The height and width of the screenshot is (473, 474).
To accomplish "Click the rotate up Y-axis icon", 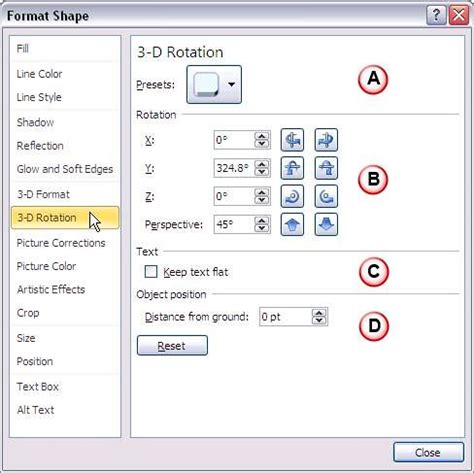I will (292, 168).
